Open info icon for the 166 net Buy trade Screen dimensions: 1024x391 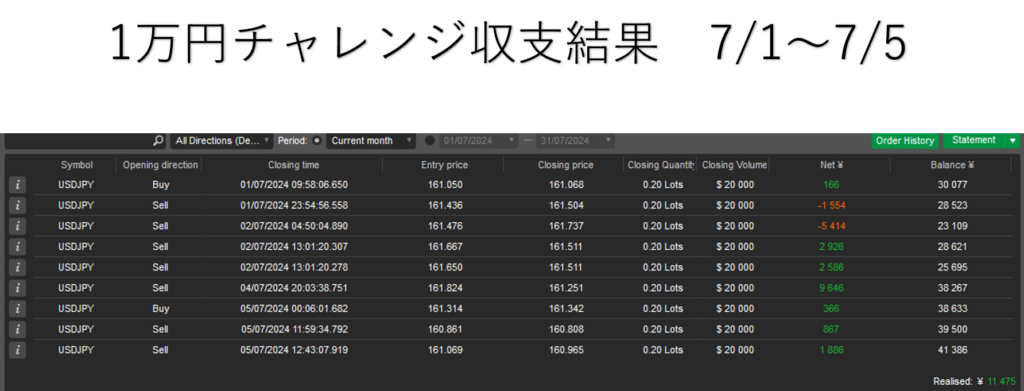tap(18, 185)
